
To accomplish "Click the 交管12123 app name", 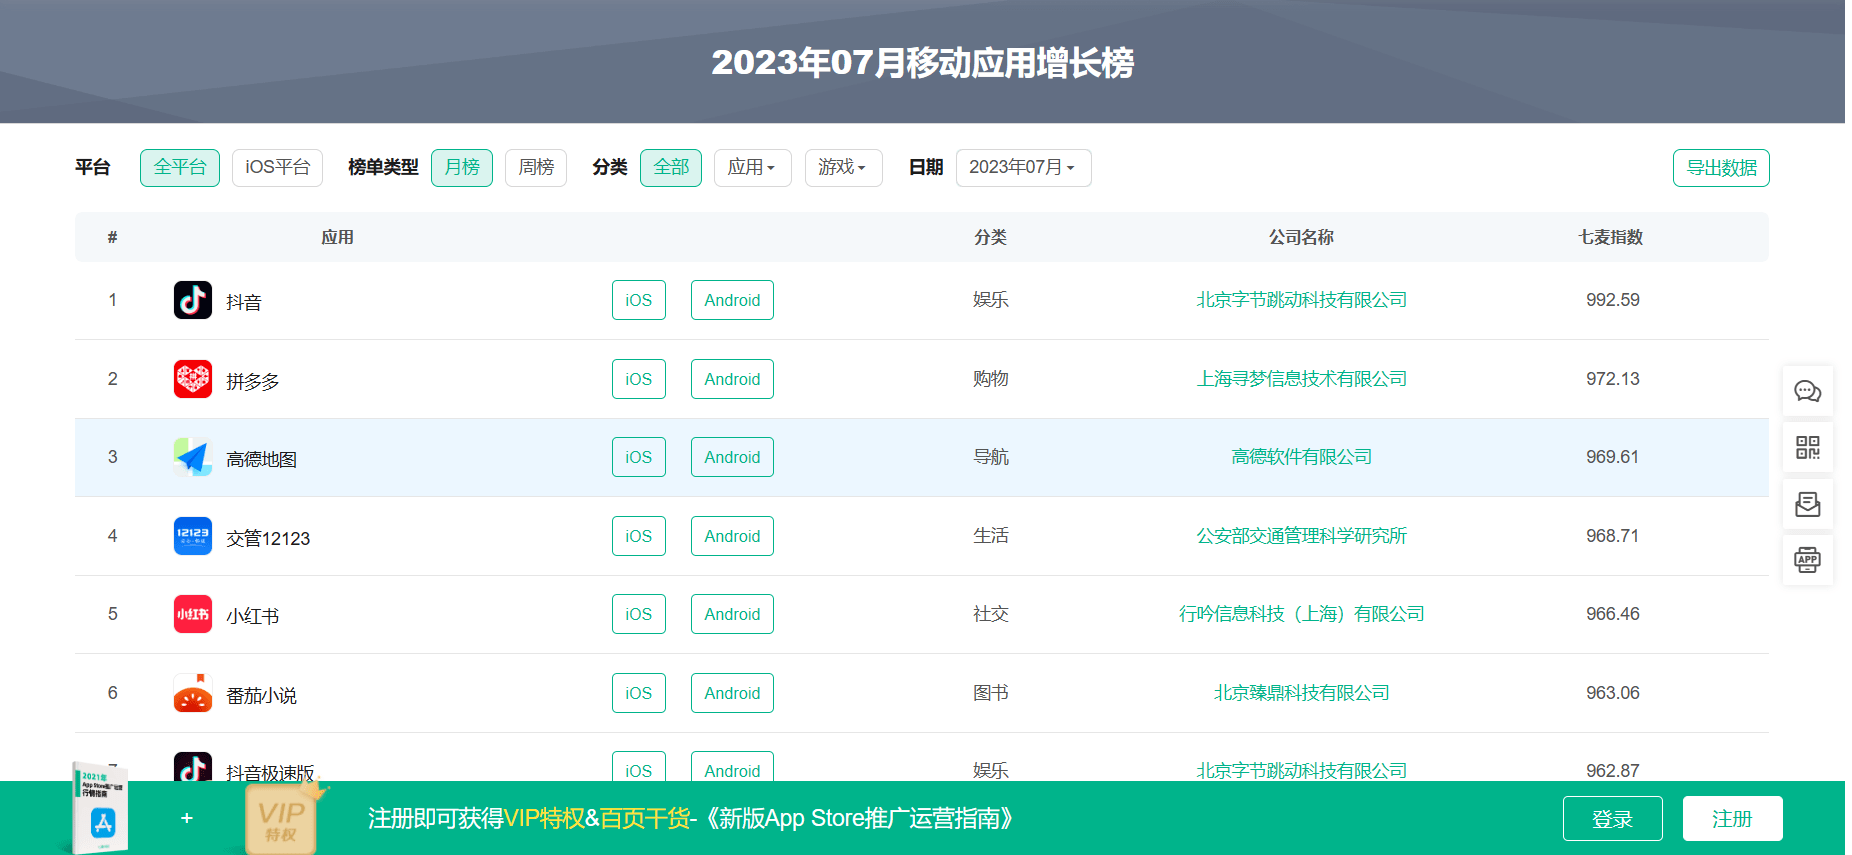I will point(268,538).
